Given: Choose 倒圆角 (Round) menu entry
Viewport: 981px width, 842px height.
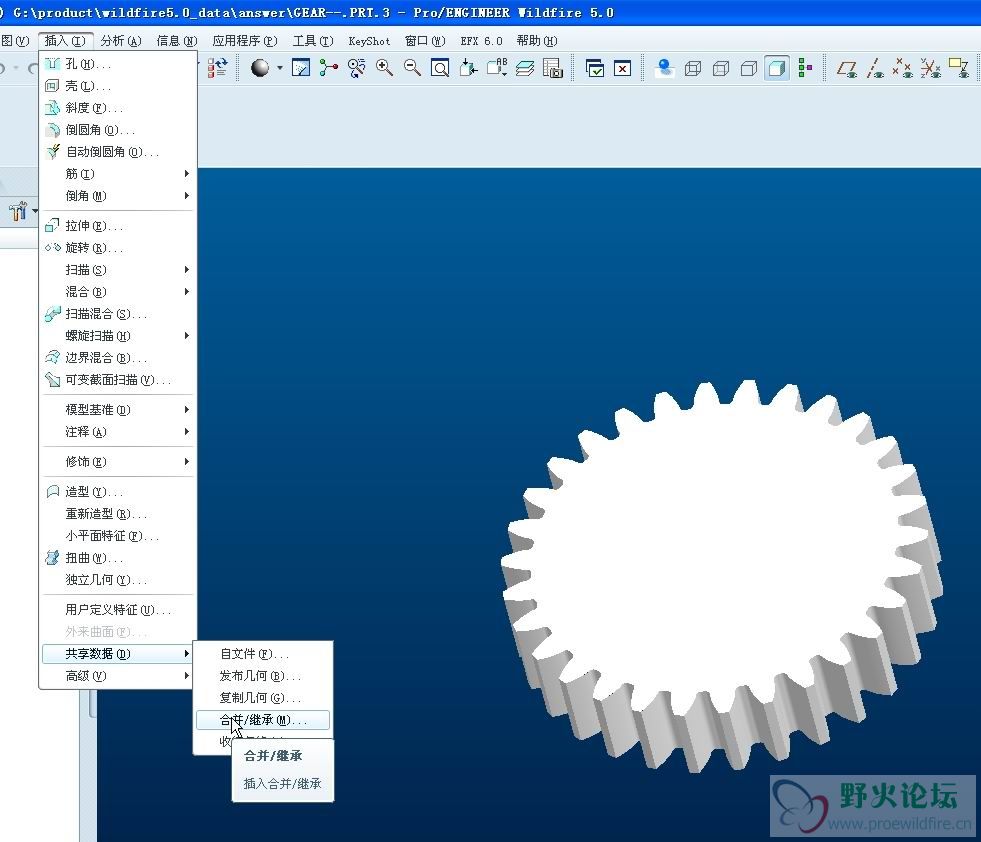Looking at the screenshot, I should [x=118, y=129].
